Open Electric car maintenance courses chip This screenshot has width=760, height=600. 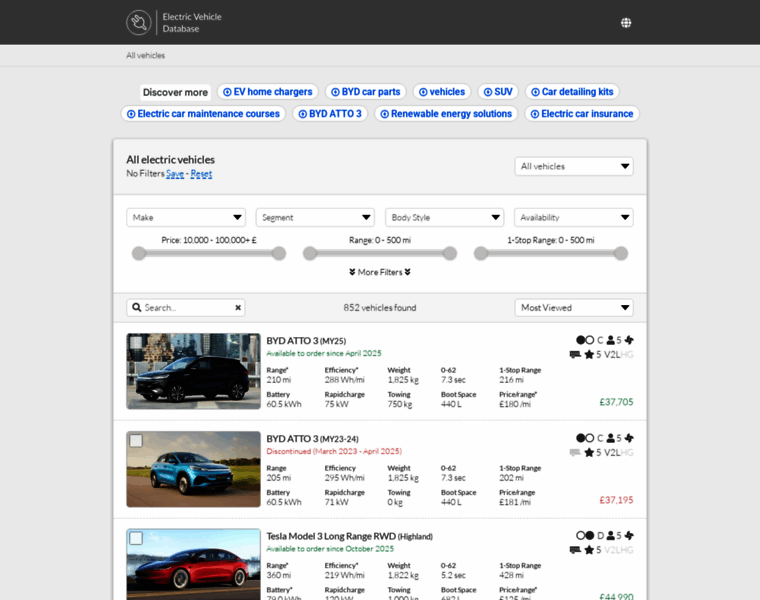pyautogui.click(x=203, y=114)
